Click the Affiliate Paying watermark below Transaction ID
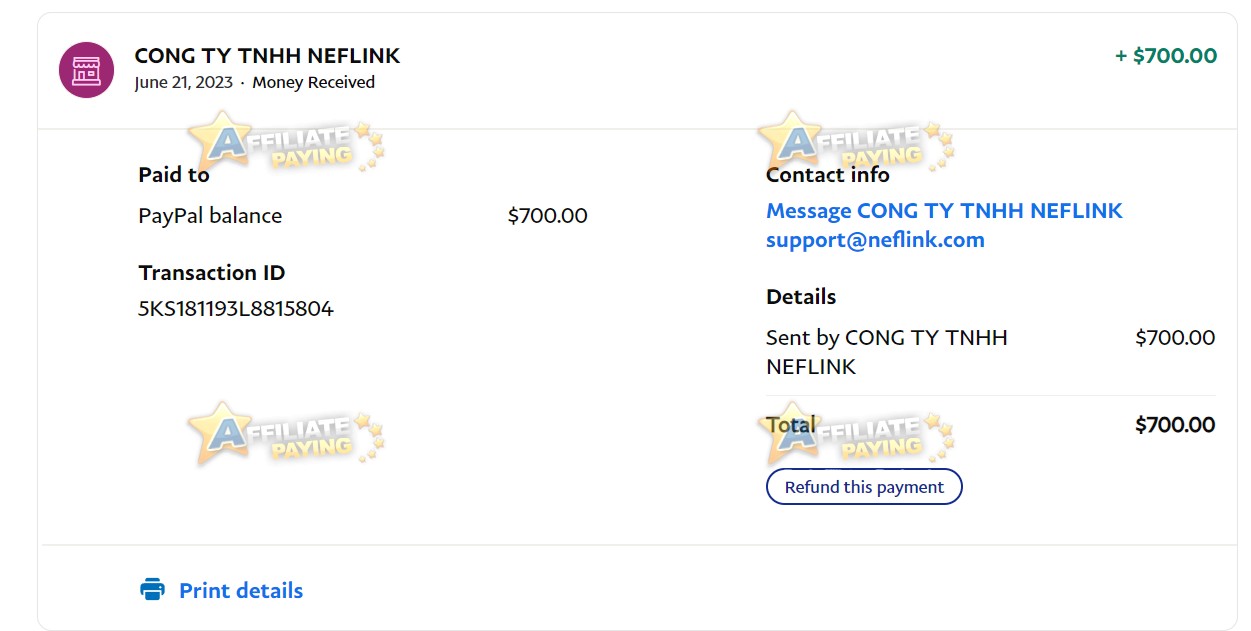The image size is (1251, 631). pyautogui.click(x=285, y=433)
